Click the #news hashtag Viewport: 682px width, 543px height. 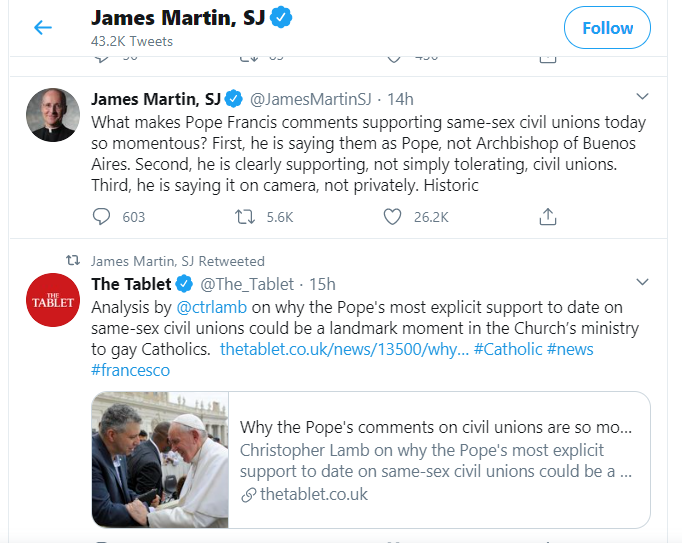coord(570,349)
